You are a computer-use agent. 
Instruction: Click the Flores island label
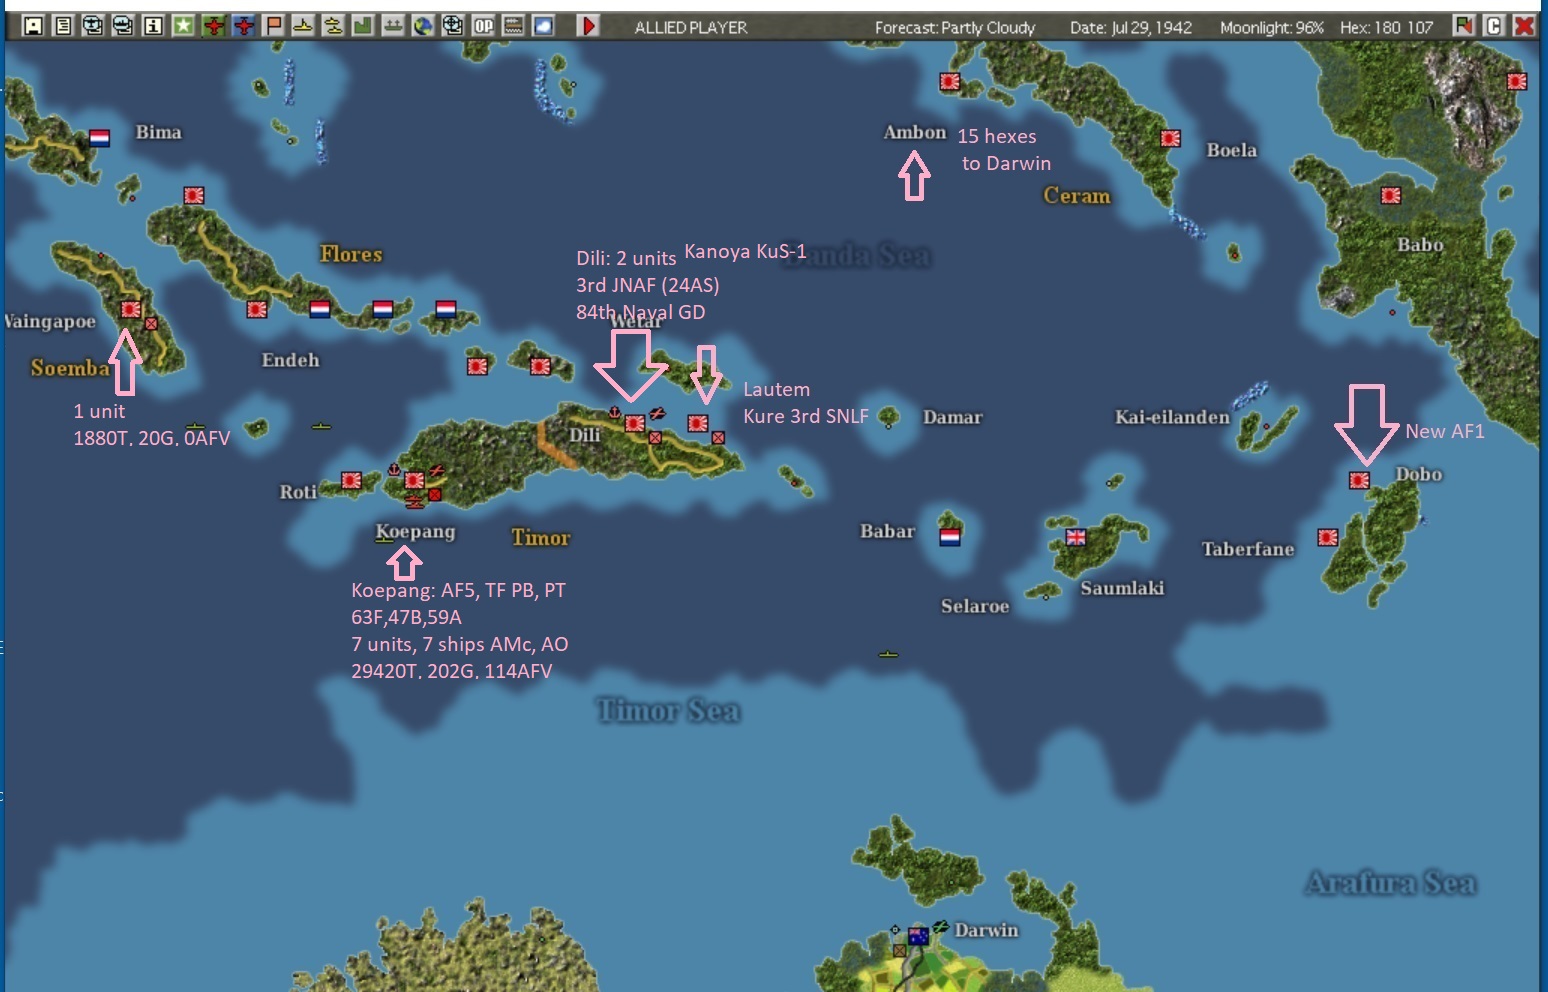351,254
